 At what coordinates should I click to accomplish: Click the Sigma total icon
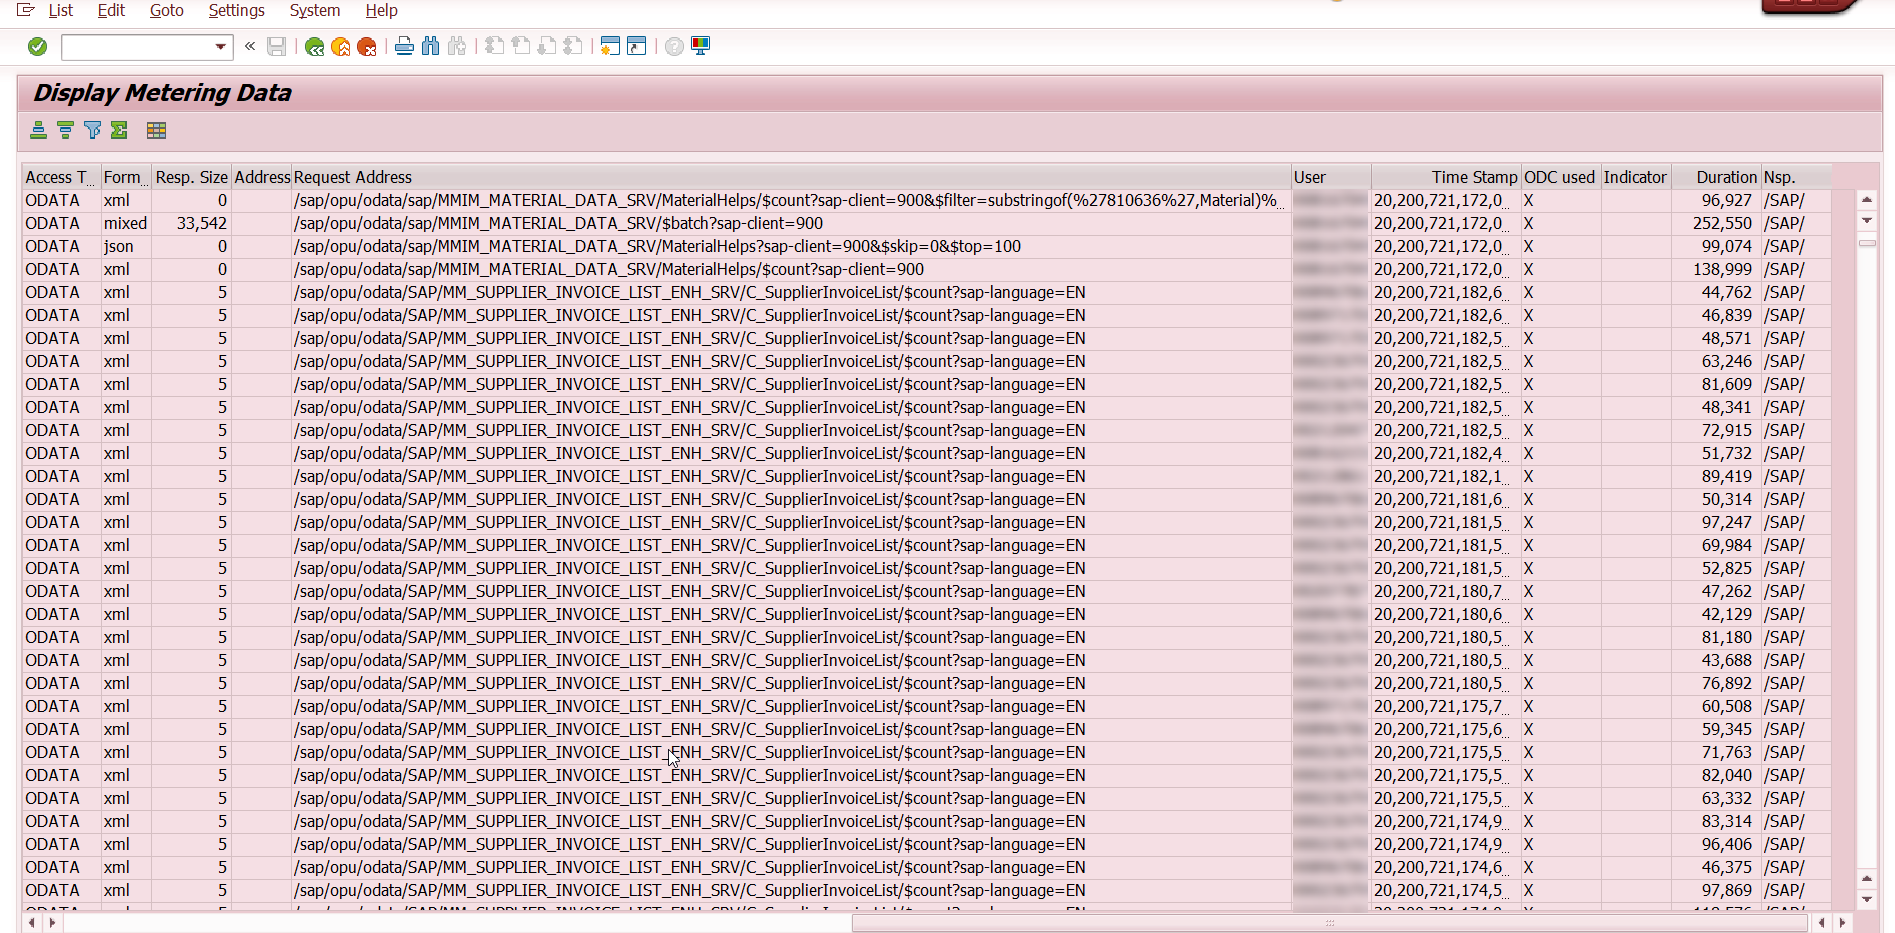(x=119, y=130)
